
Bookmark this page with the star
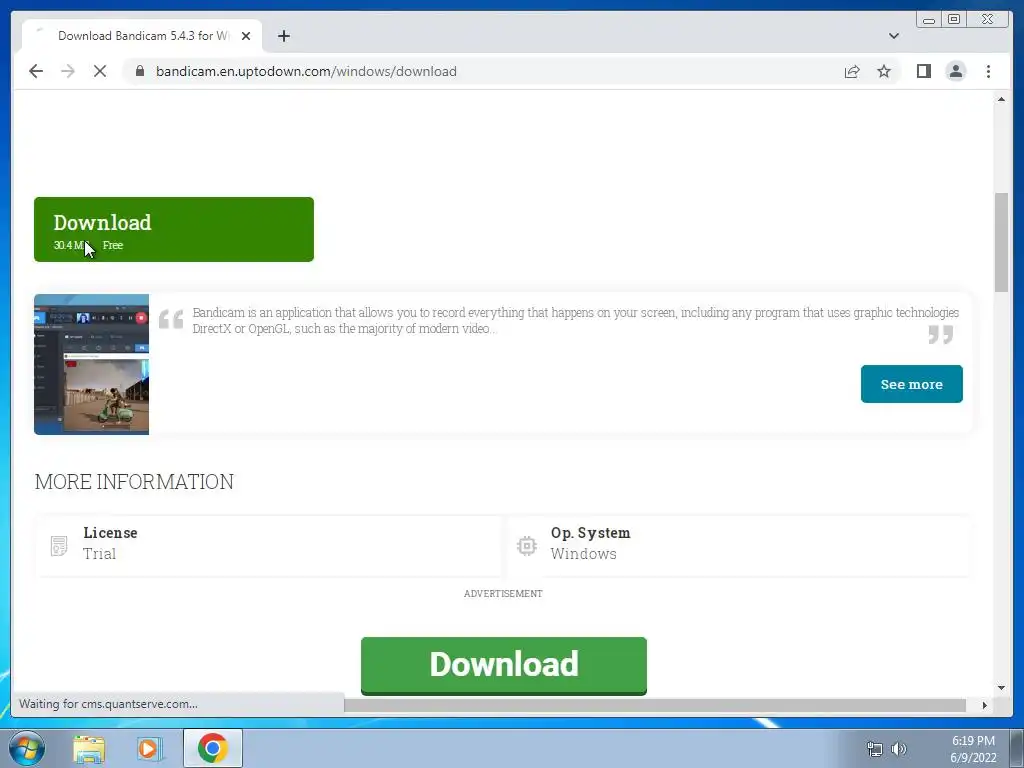884,71
